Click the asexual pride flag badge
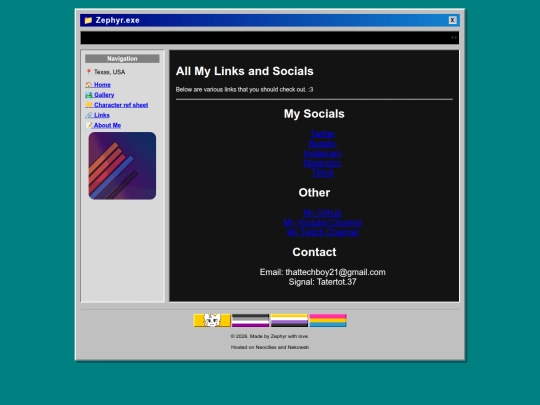Screen dimensions: 540x405 coord(250,320)
